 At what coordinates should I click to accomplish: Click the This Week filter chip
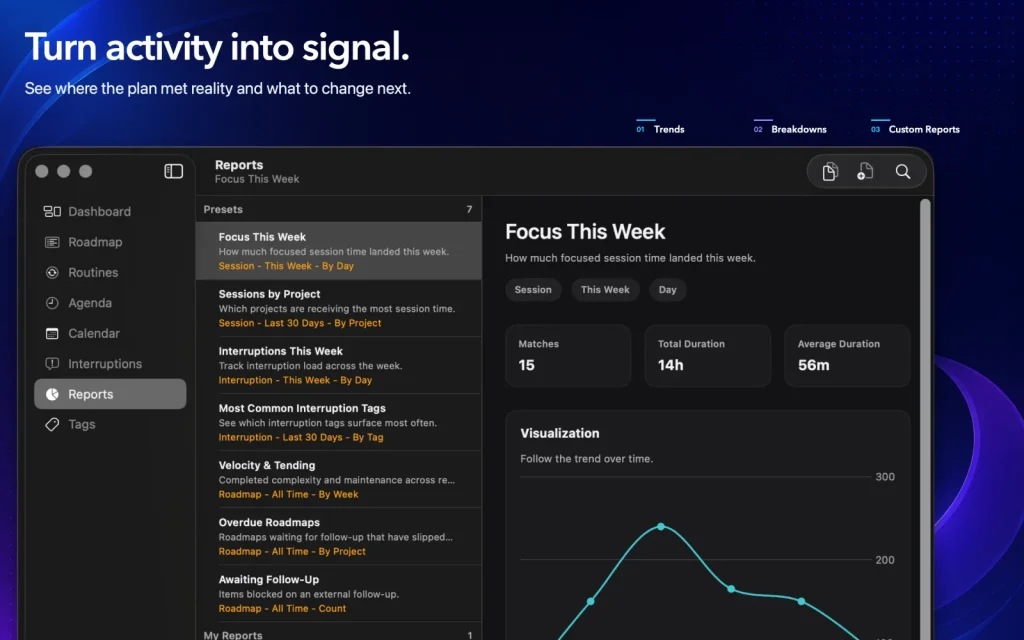605,289
